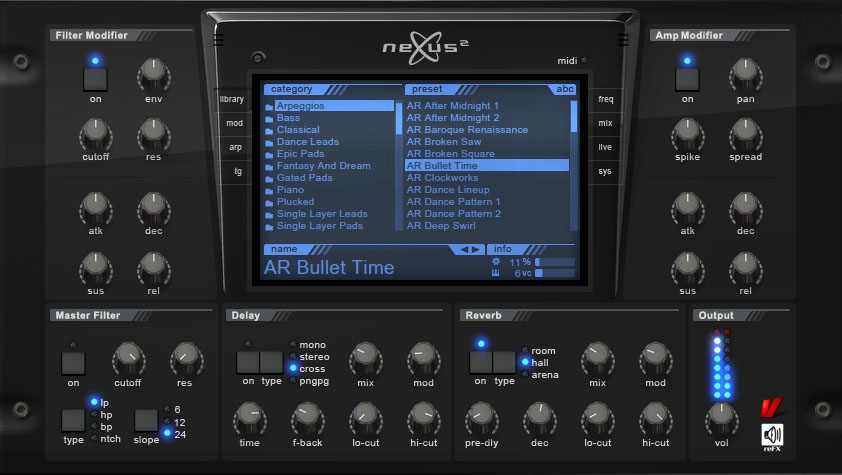842x475 pixels.
Task: Click the Master Filter slope button
Action: point(146,420)
